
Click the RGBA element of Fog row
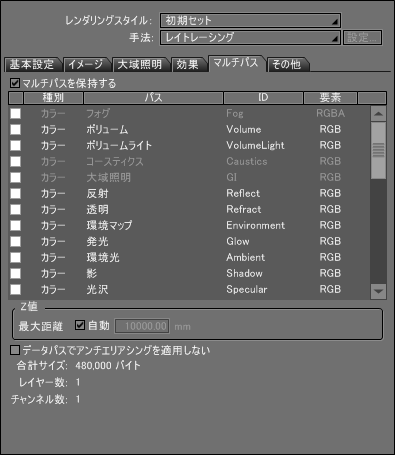pos(330,113)
